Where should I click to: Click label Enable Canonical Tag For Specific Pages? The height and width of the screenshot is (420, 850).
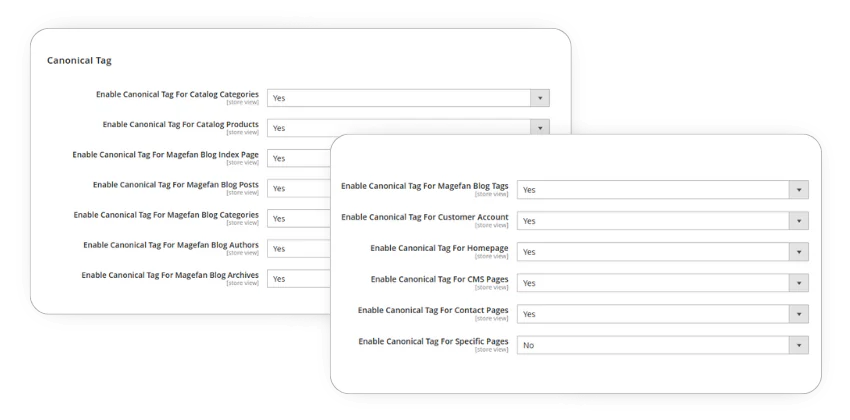click(x=433, y=341)
